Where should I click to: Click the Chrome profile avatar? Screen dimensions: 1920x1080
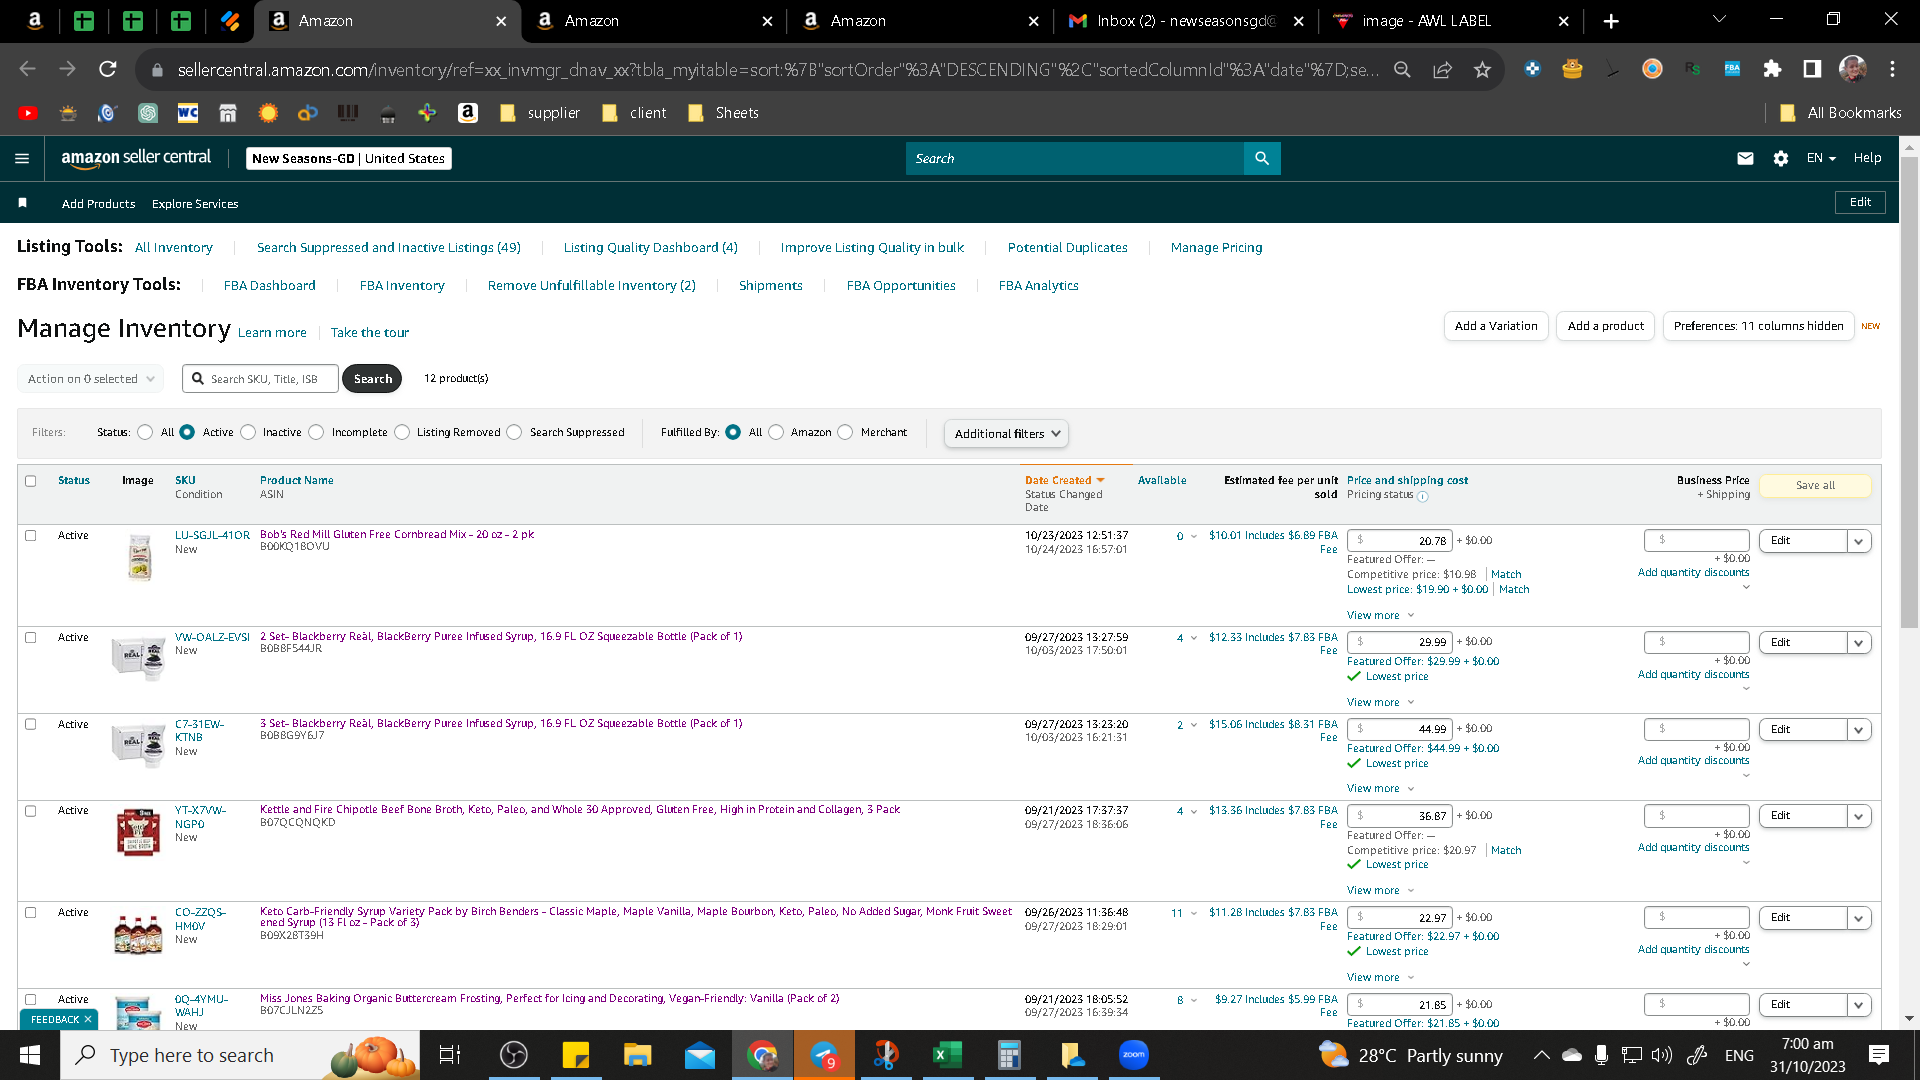(1852, 69)
